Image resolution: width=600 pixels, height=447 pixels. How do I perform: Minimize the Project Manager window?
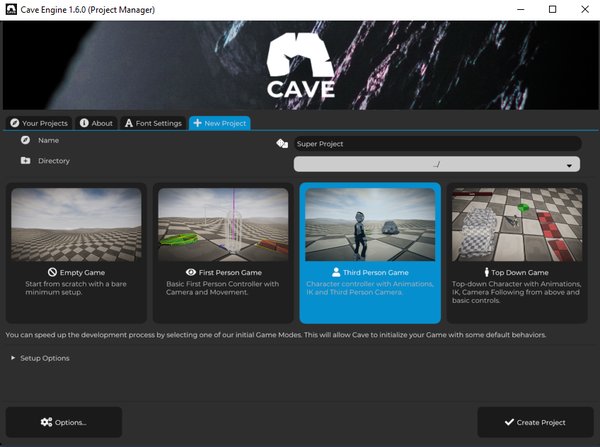pos(521,9)
